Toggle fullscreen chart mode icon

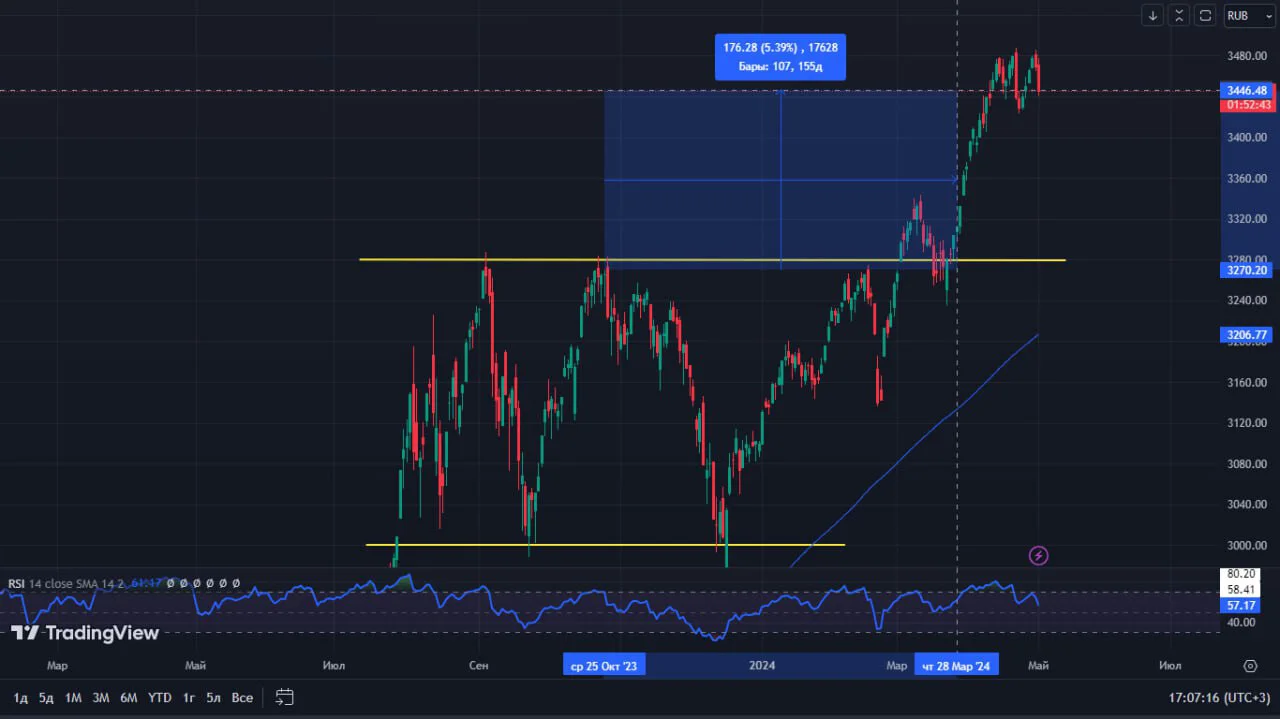pyautogui.click(x=1206, y=15)
